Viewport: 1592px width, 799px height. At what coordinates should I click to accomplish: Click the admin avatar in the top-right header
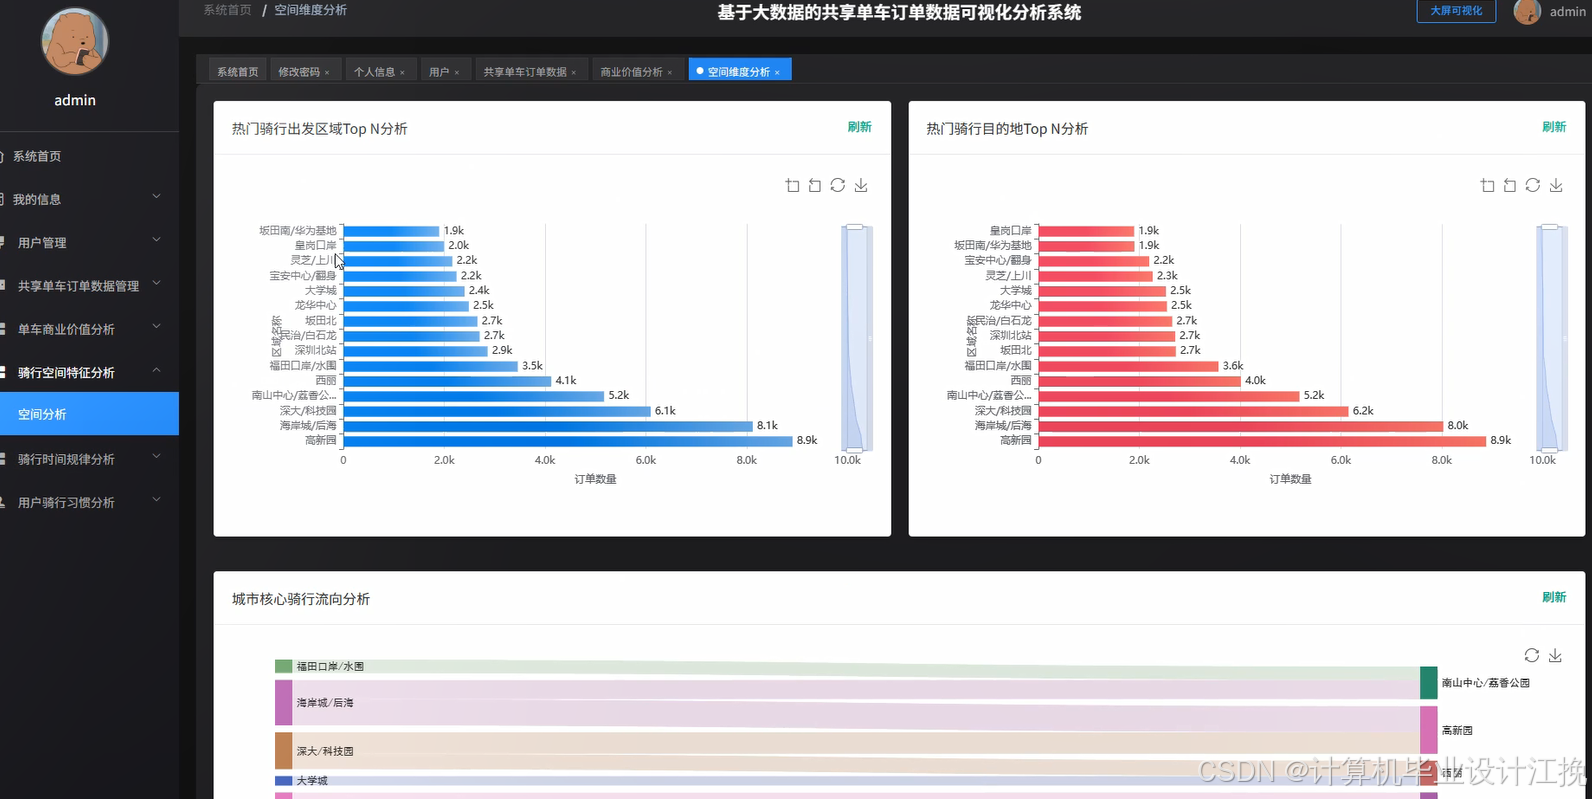tap(1527, 12)
